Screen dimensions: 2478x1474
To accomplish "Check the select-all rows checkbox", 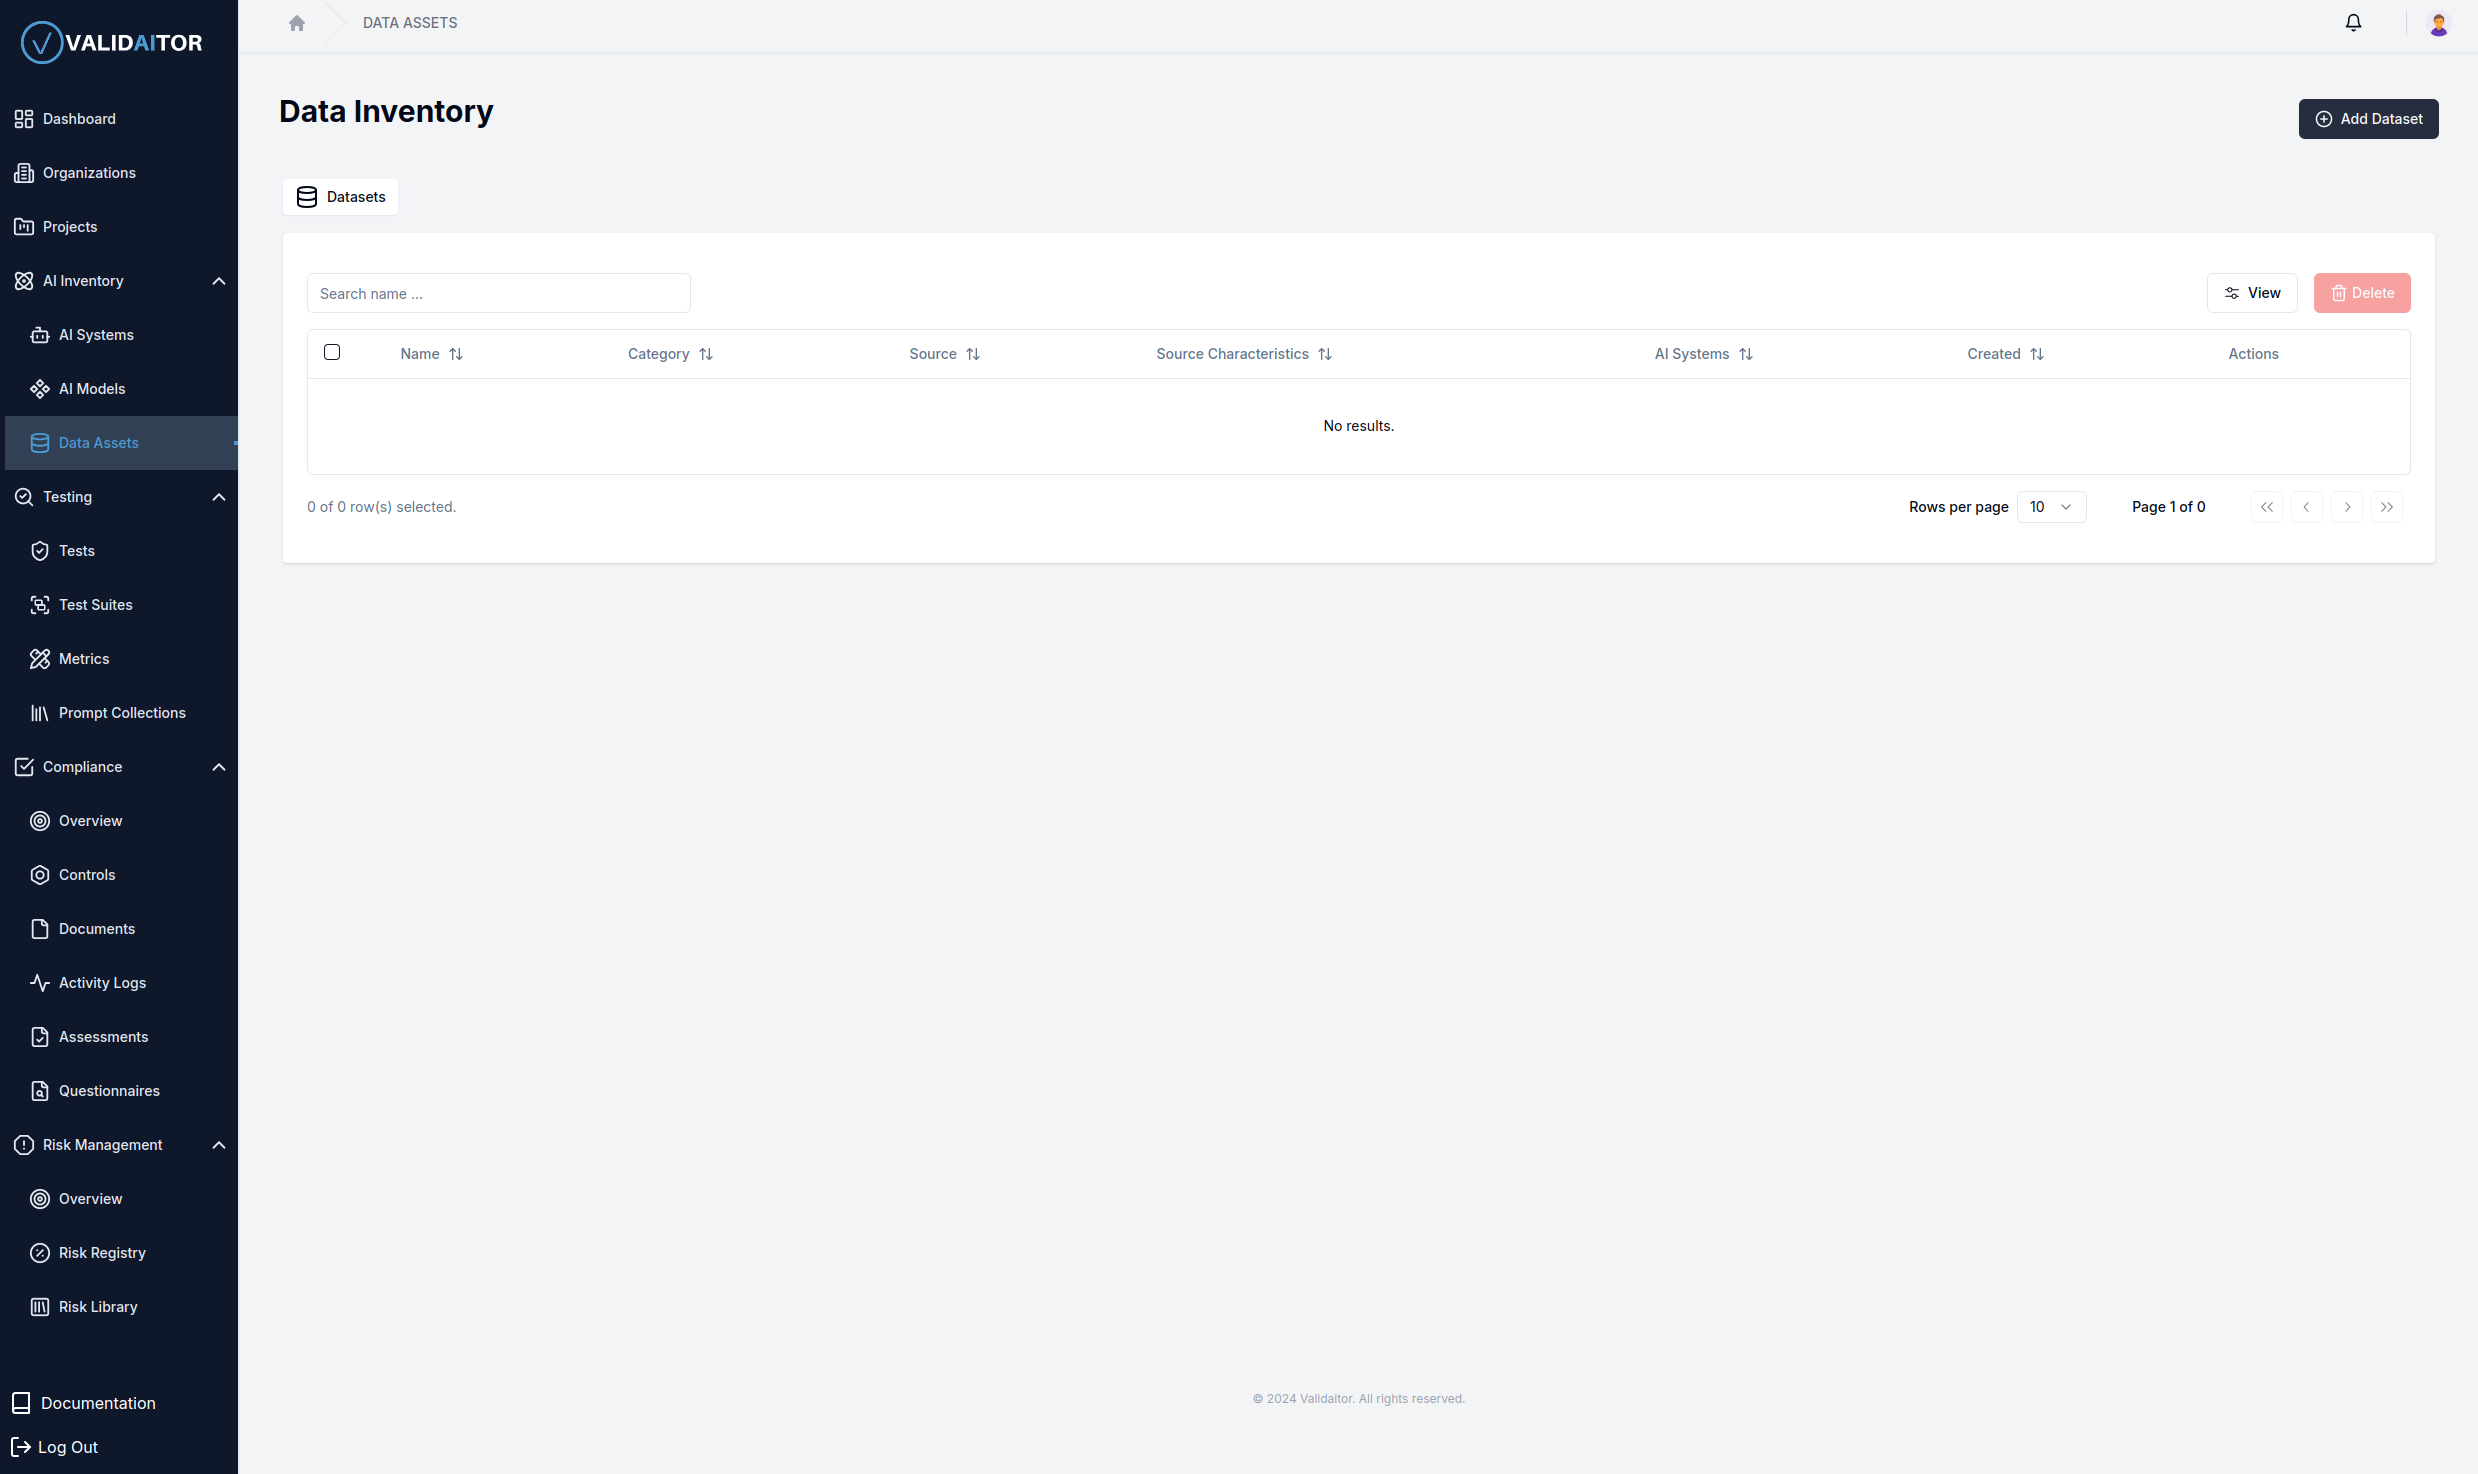I will tap(332, 352).
